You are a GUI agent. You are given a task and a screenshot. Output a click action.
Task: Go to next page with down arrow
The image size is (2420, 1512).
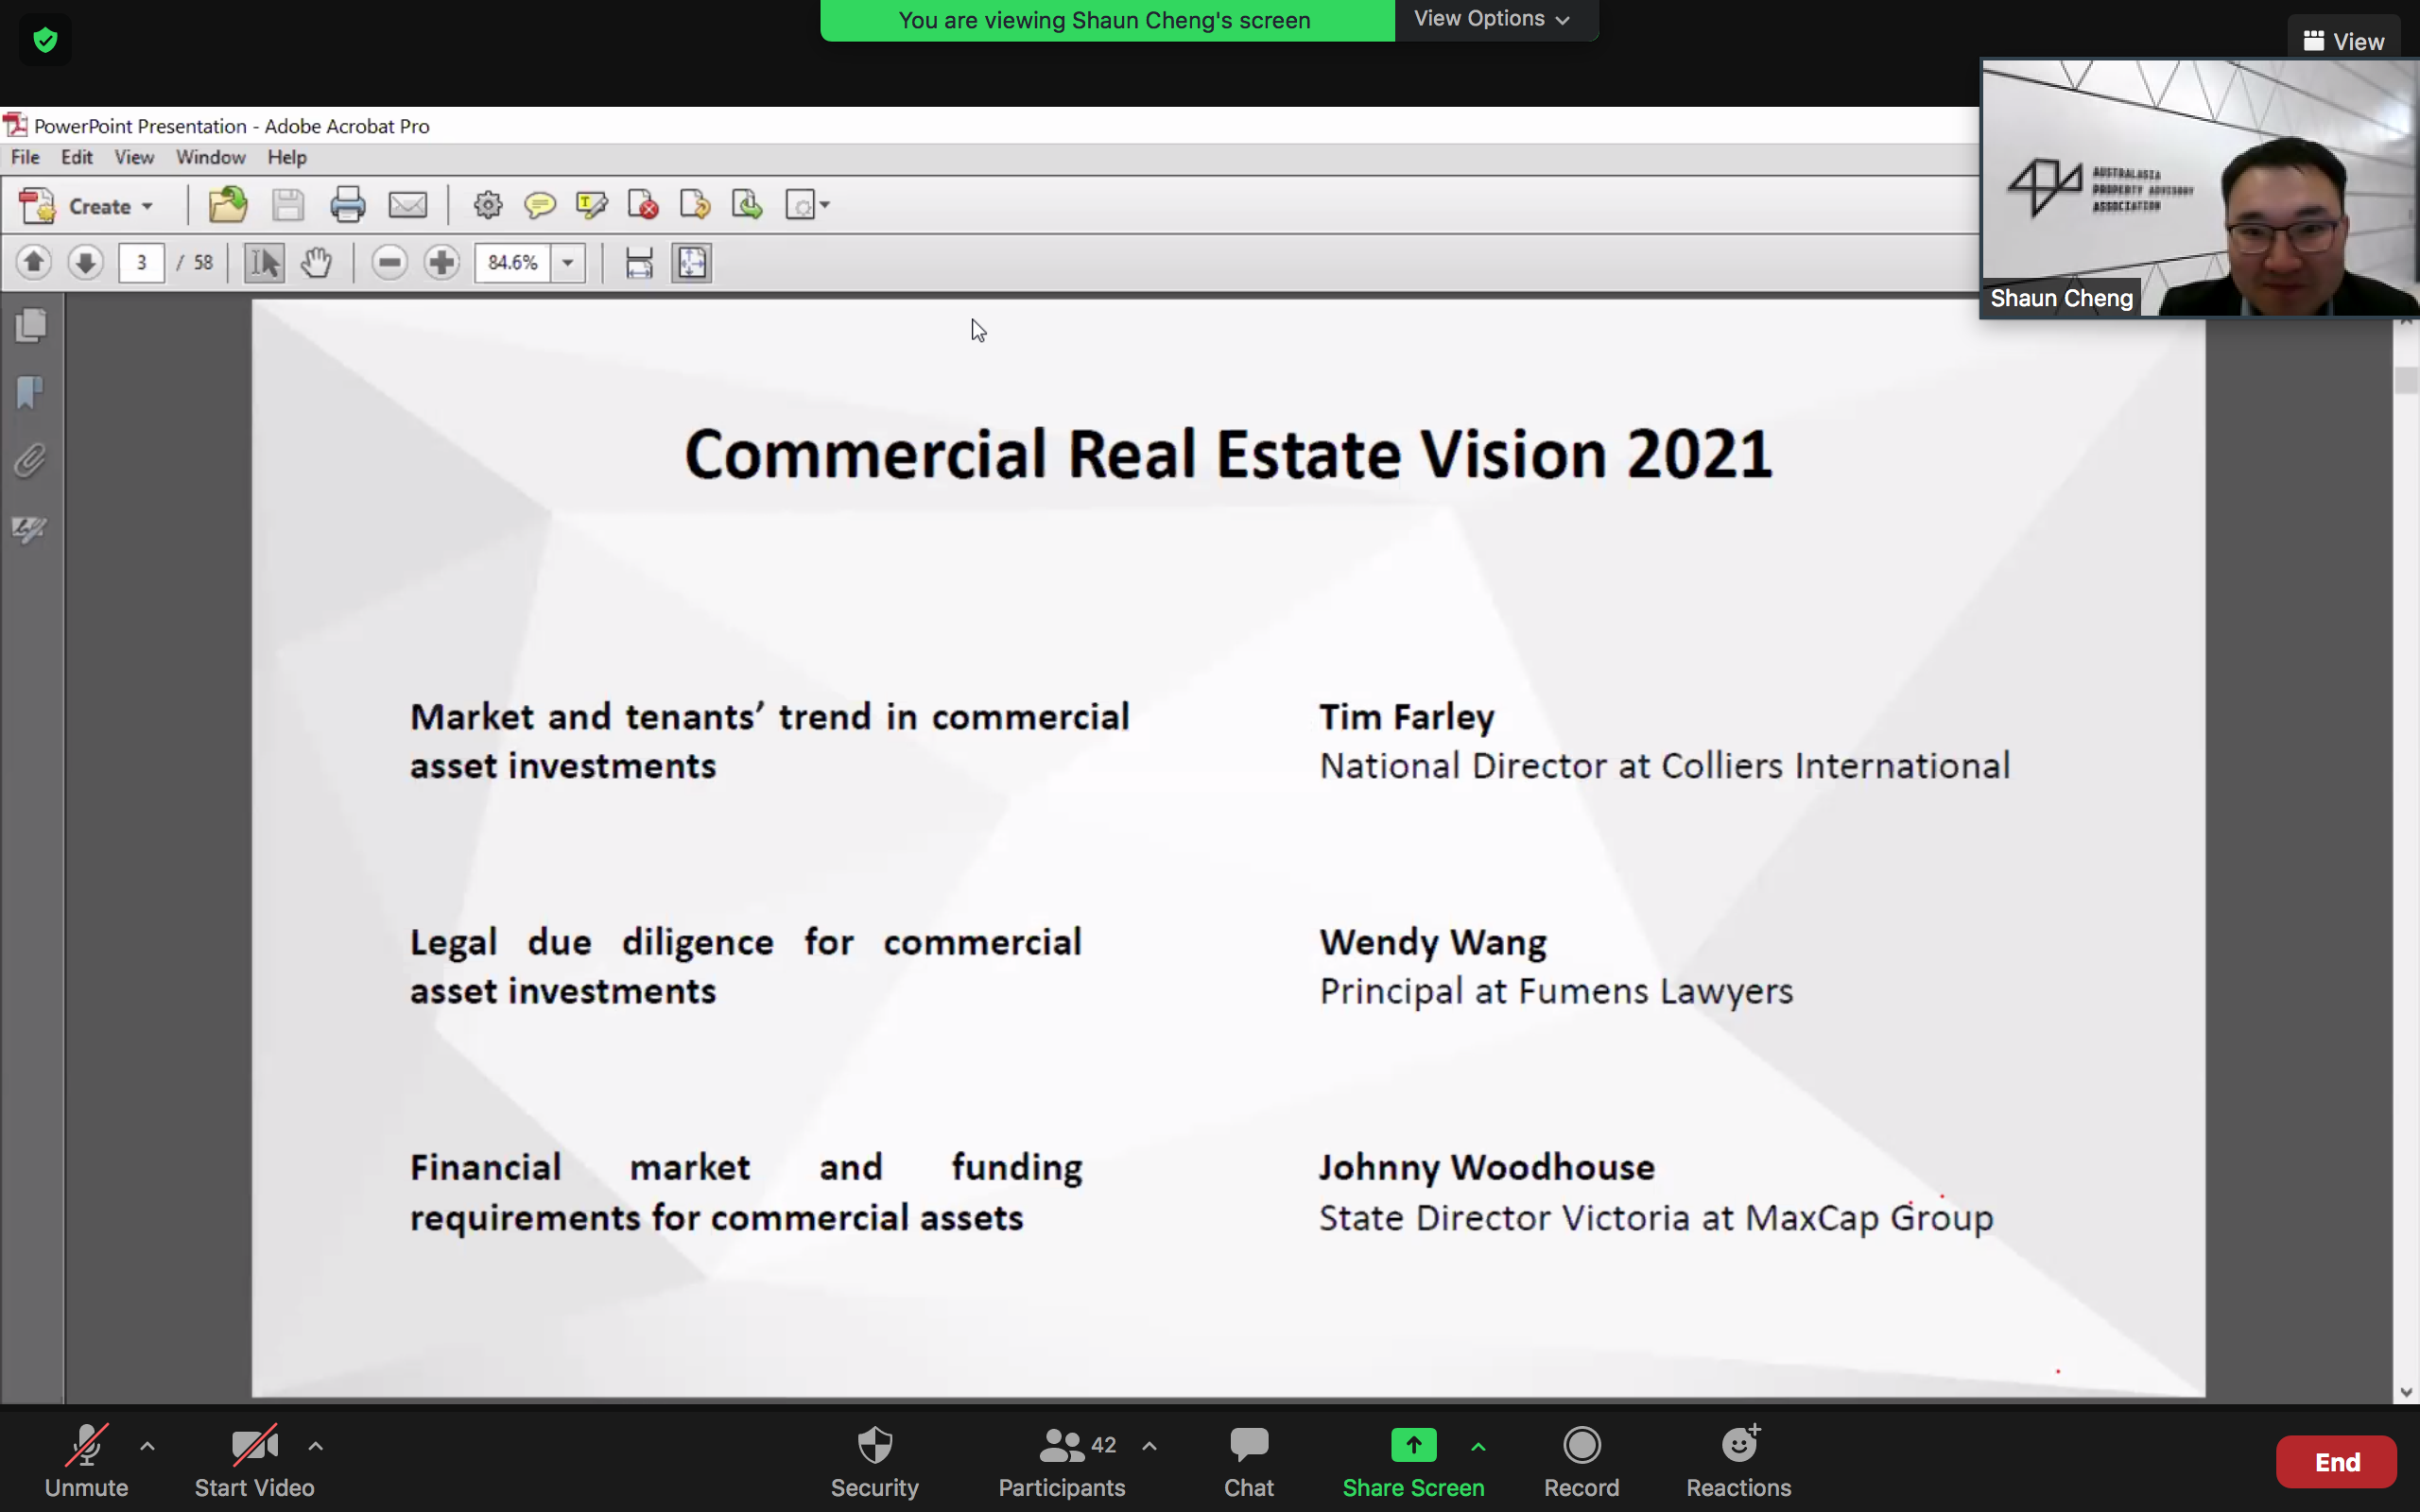[86, 262]
